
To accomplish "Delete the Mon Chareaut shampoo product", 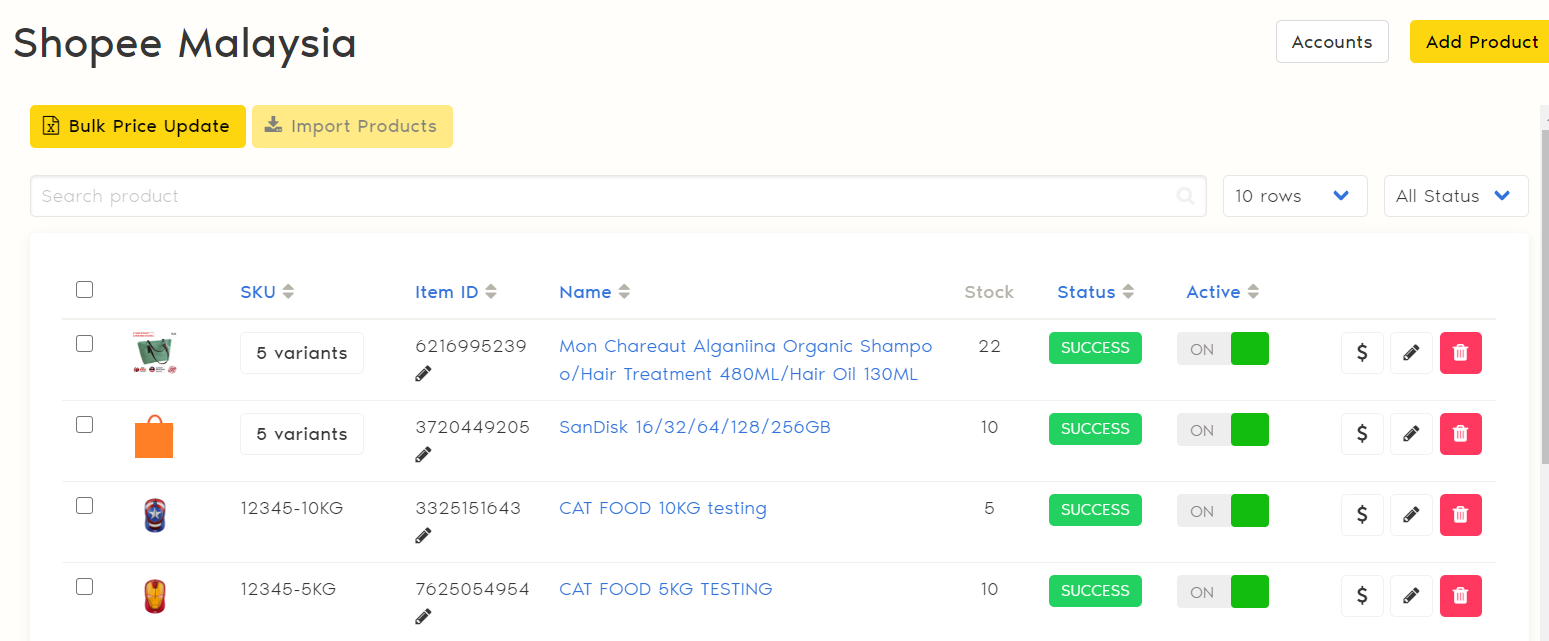I will tap(1460, 353).
